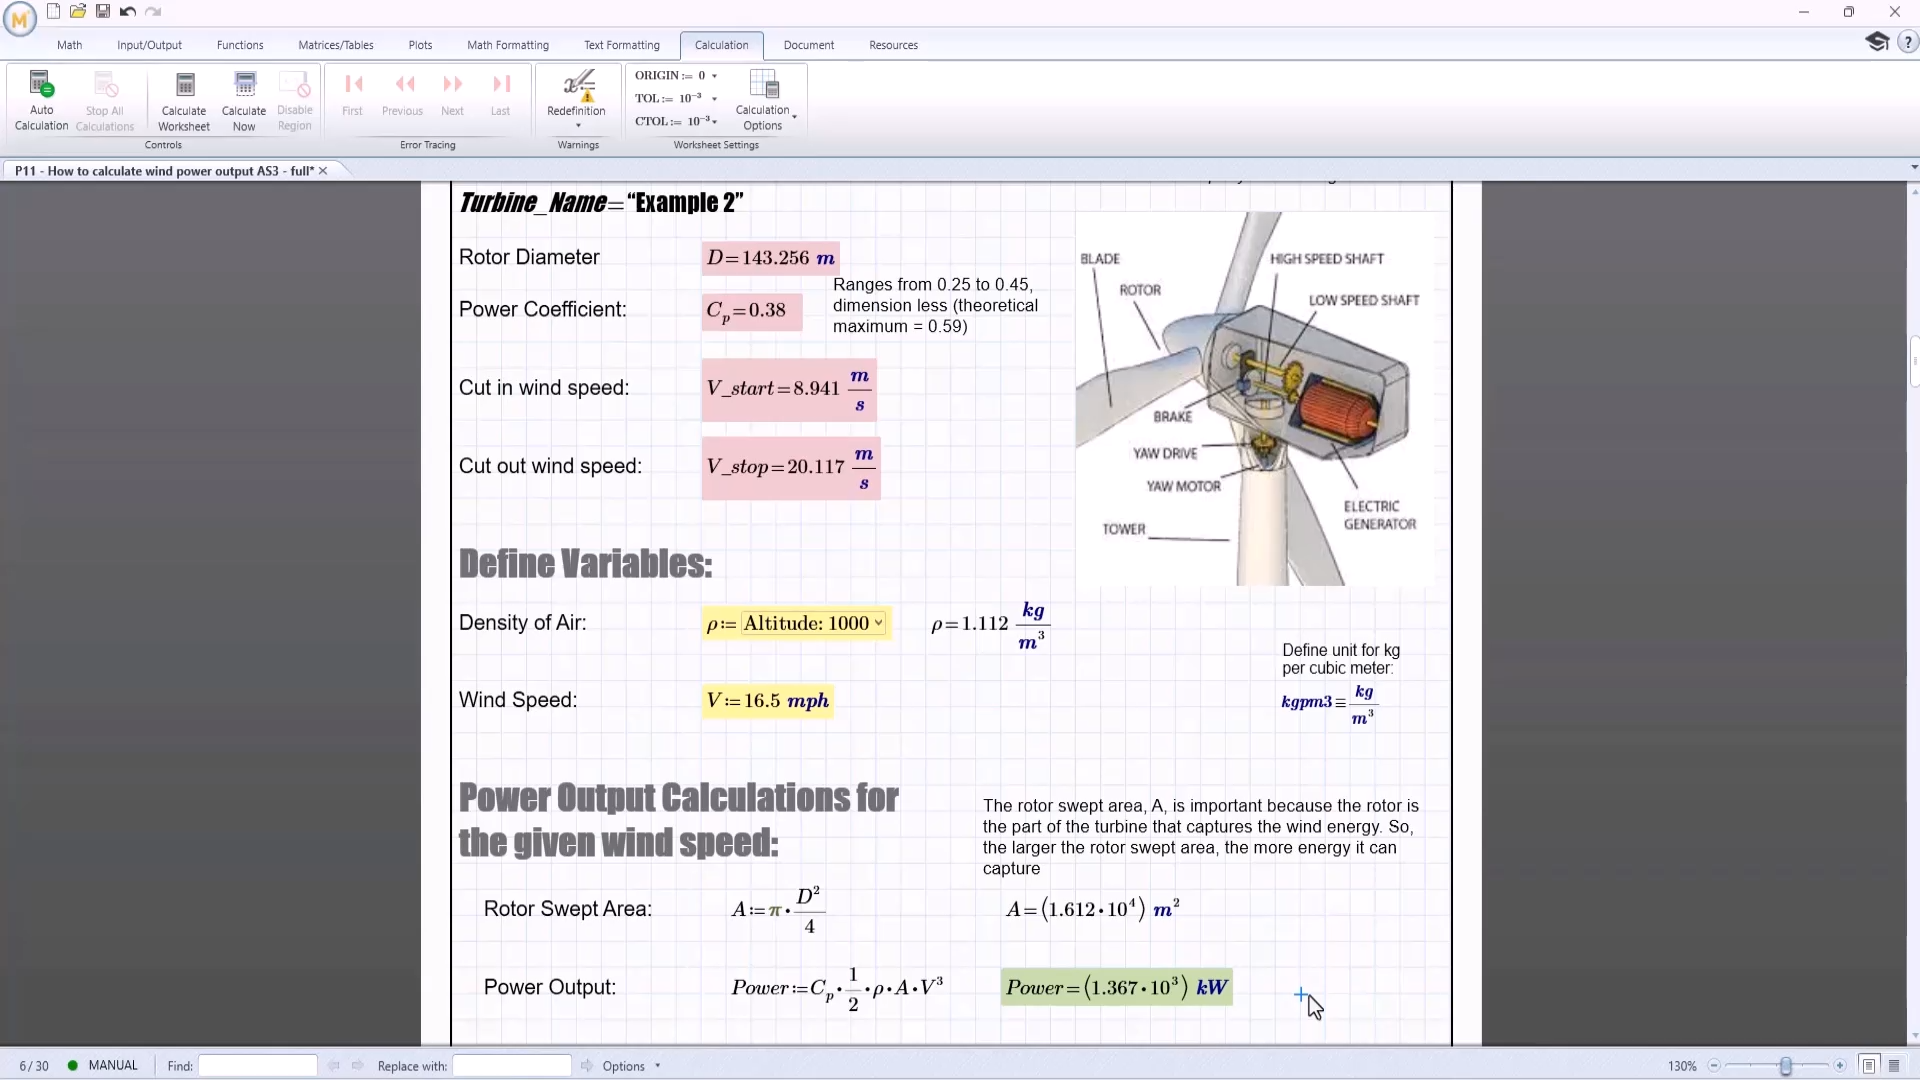Click the Stop All Calculations button

[x=104, y=99]
